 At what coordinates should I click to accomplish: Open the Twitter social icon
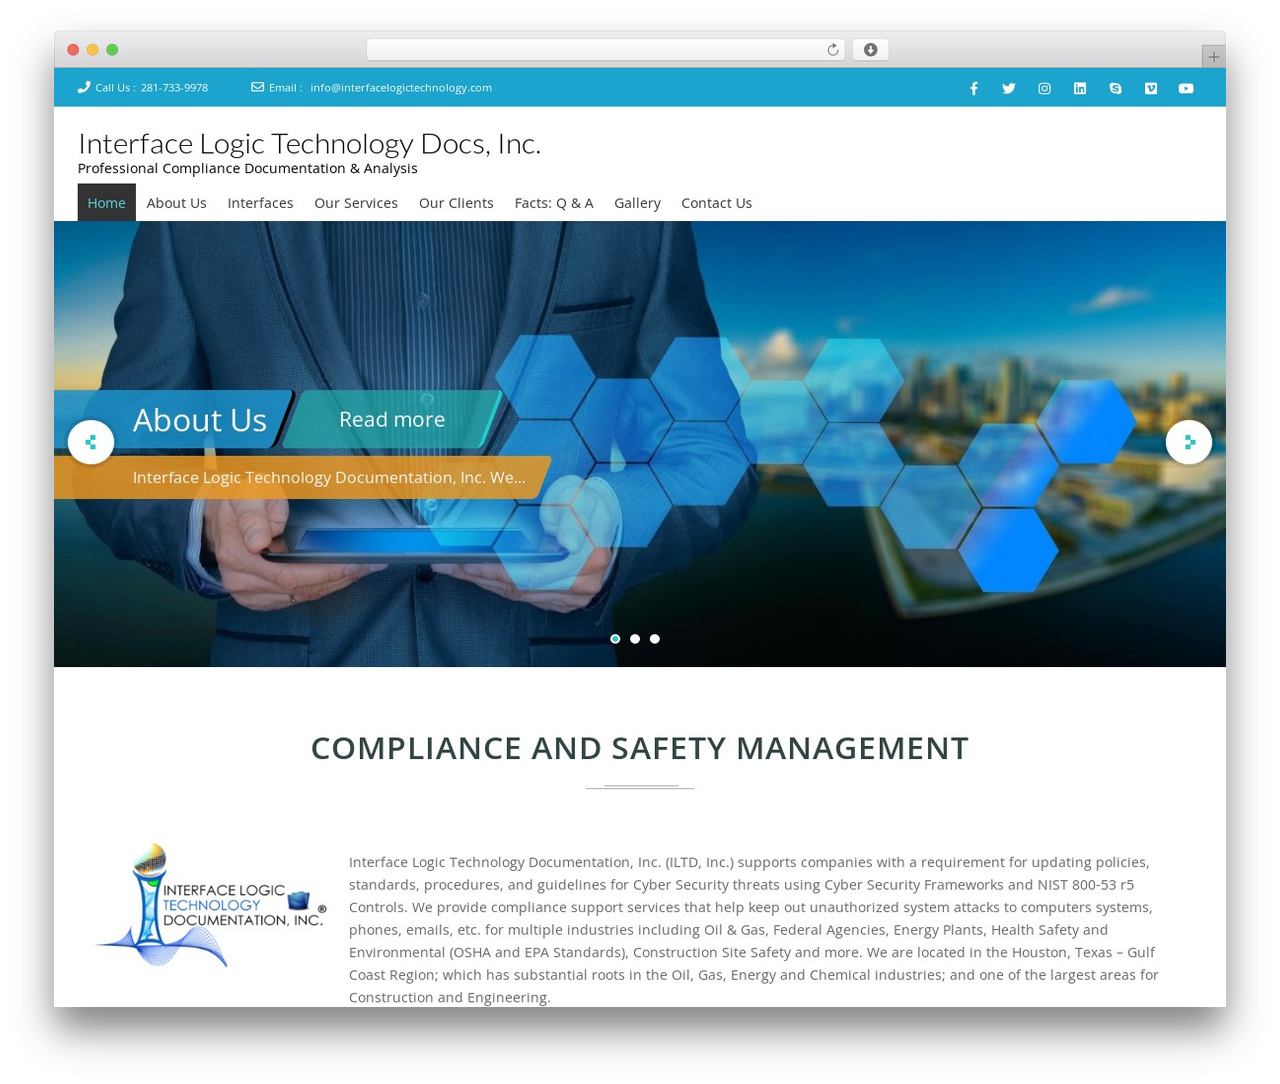[x=1009, y=88]
